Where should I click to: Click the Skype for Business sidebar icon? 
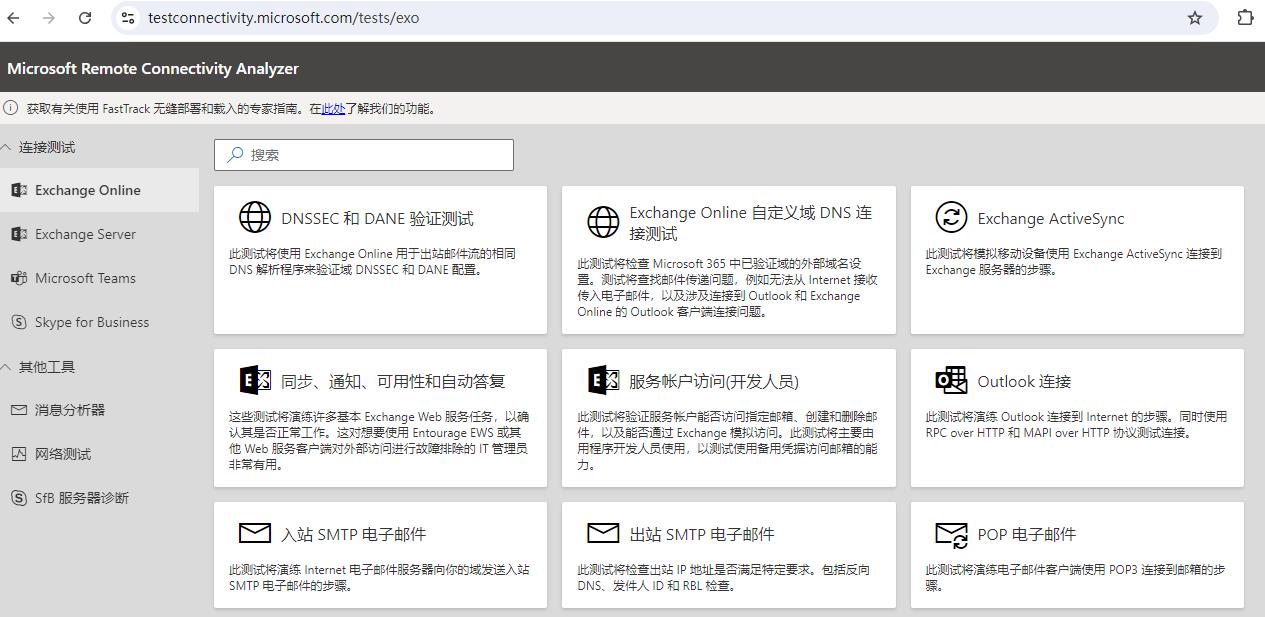(x=19, y=322)
